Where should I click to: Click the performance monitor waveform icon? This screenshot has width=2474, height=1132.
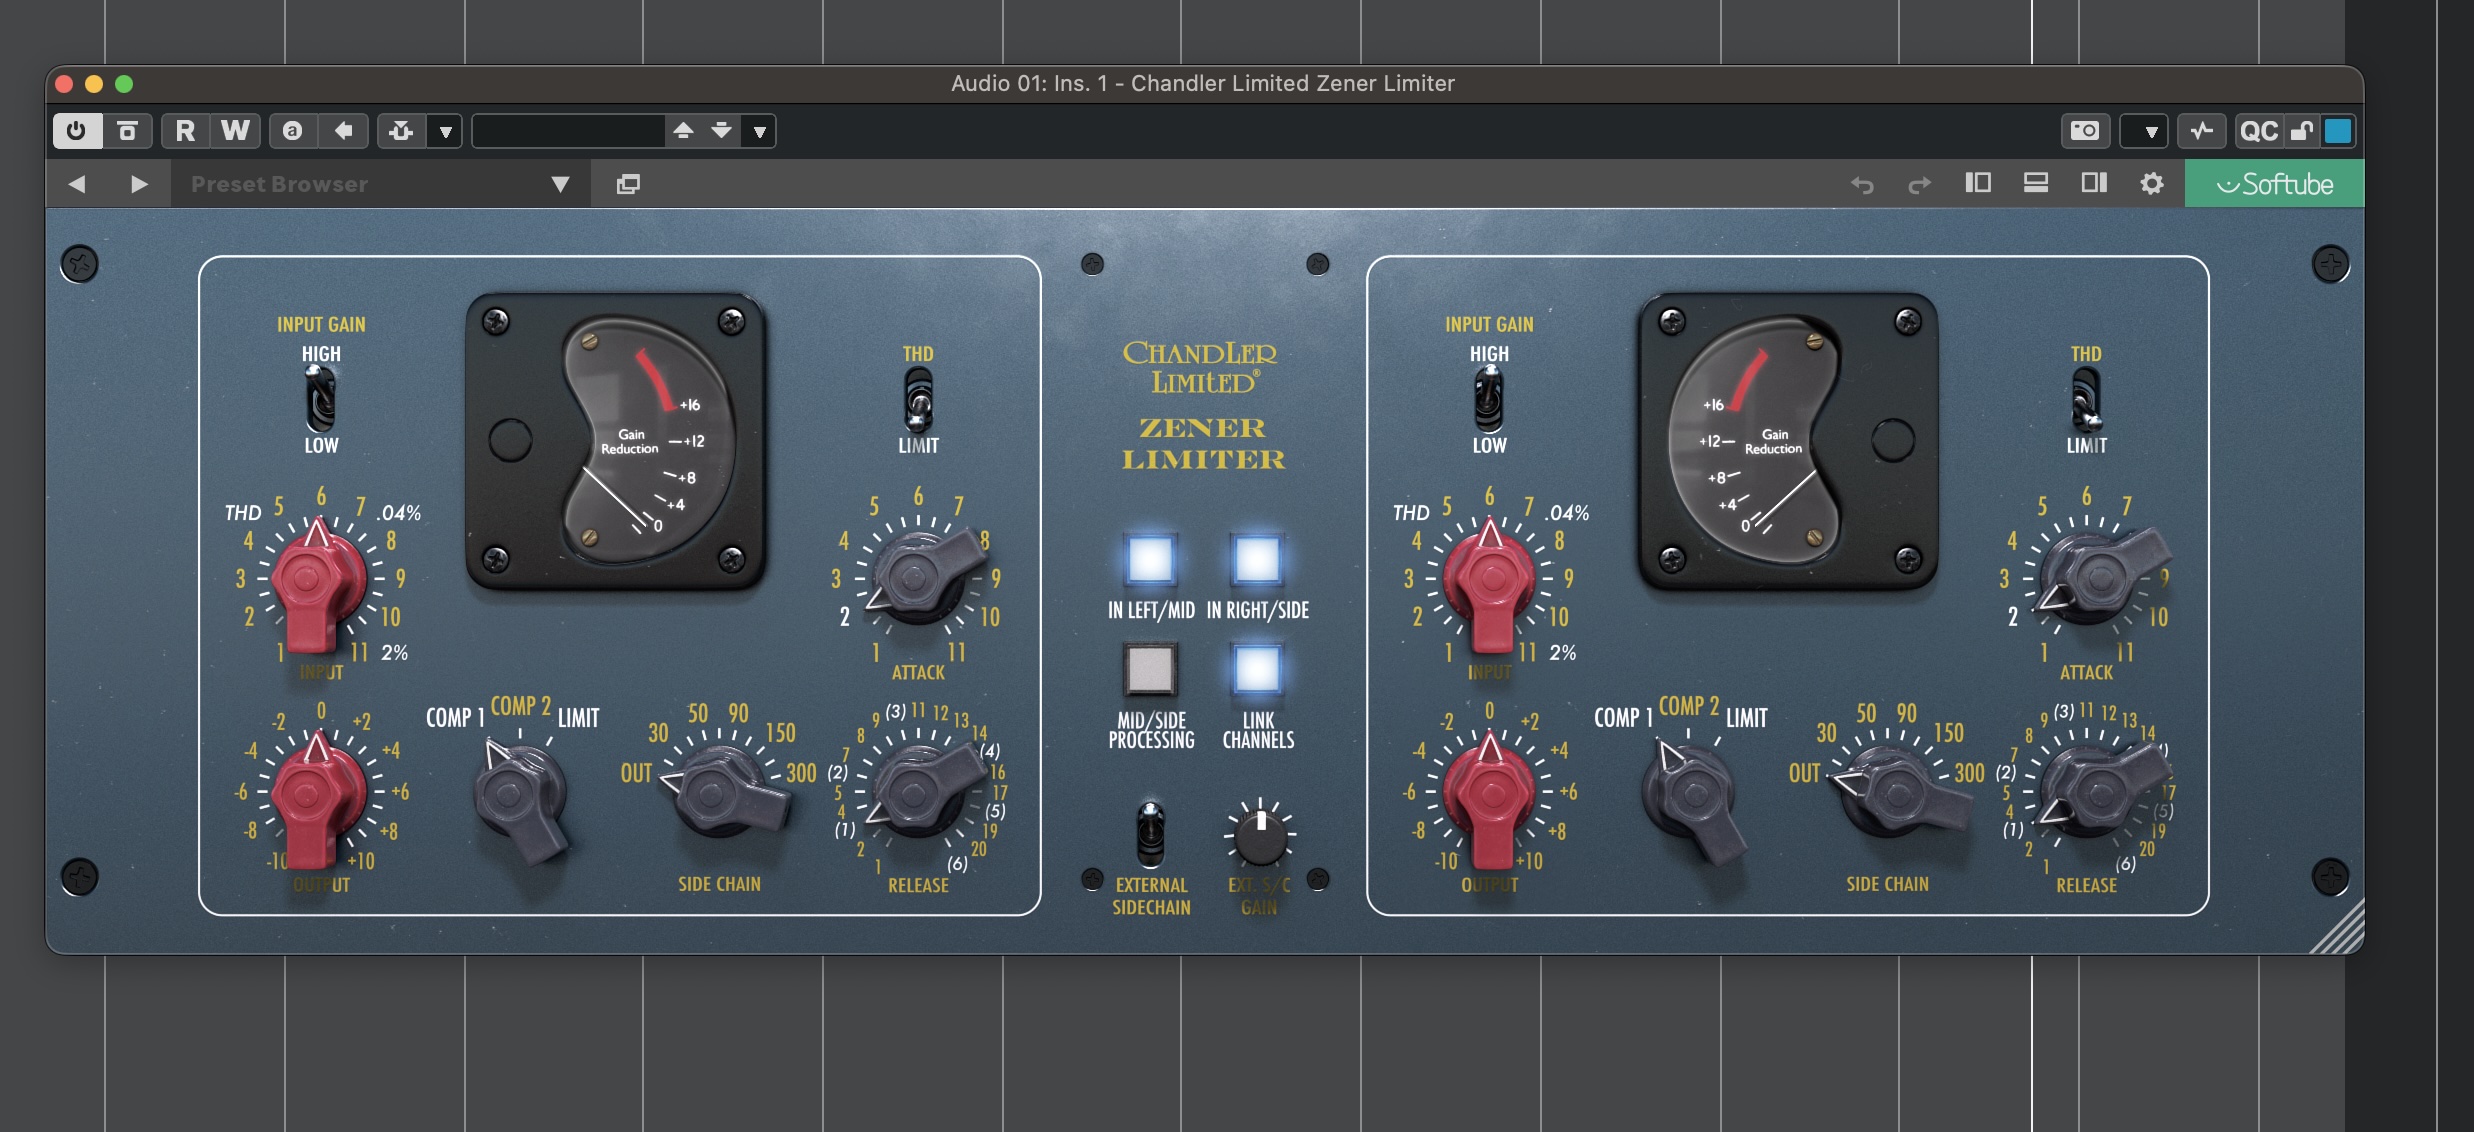[2203, 130]
